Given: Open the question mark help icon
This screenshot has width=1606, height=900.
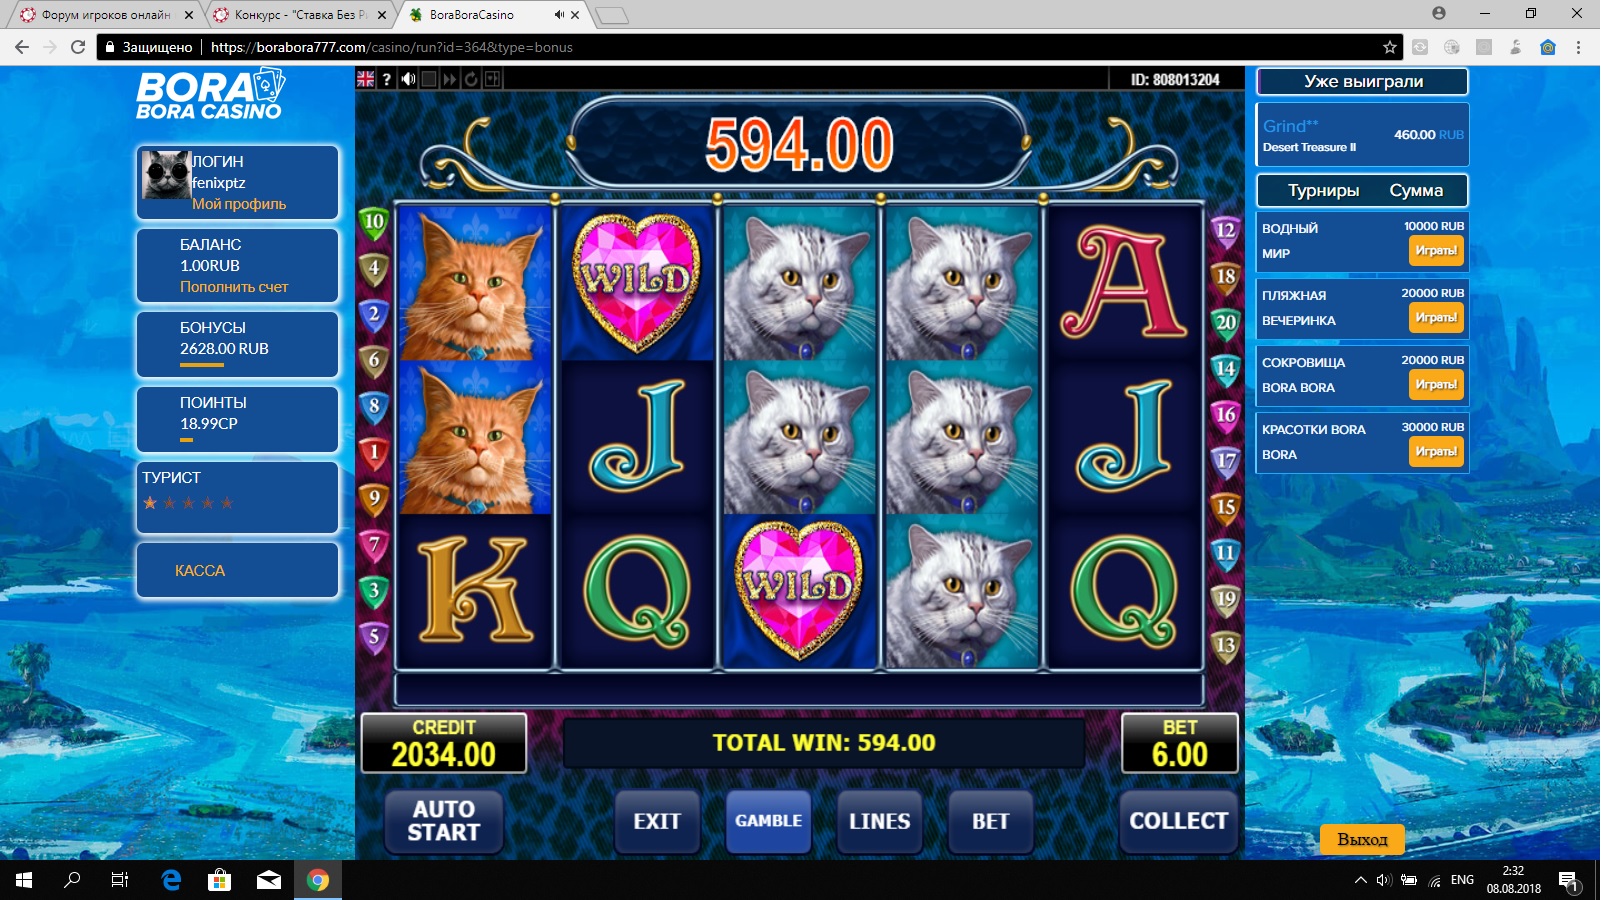Looking at the screenshot, I should click(387, 79).
